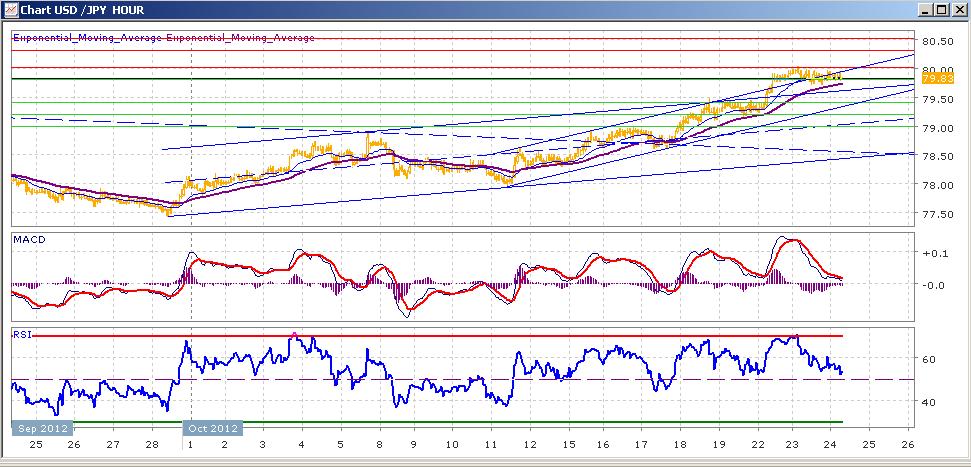The height and width of the screenshot is (467, 971).
Task: Click date 25 at left of time axis
Action: [x=35, y=444]
